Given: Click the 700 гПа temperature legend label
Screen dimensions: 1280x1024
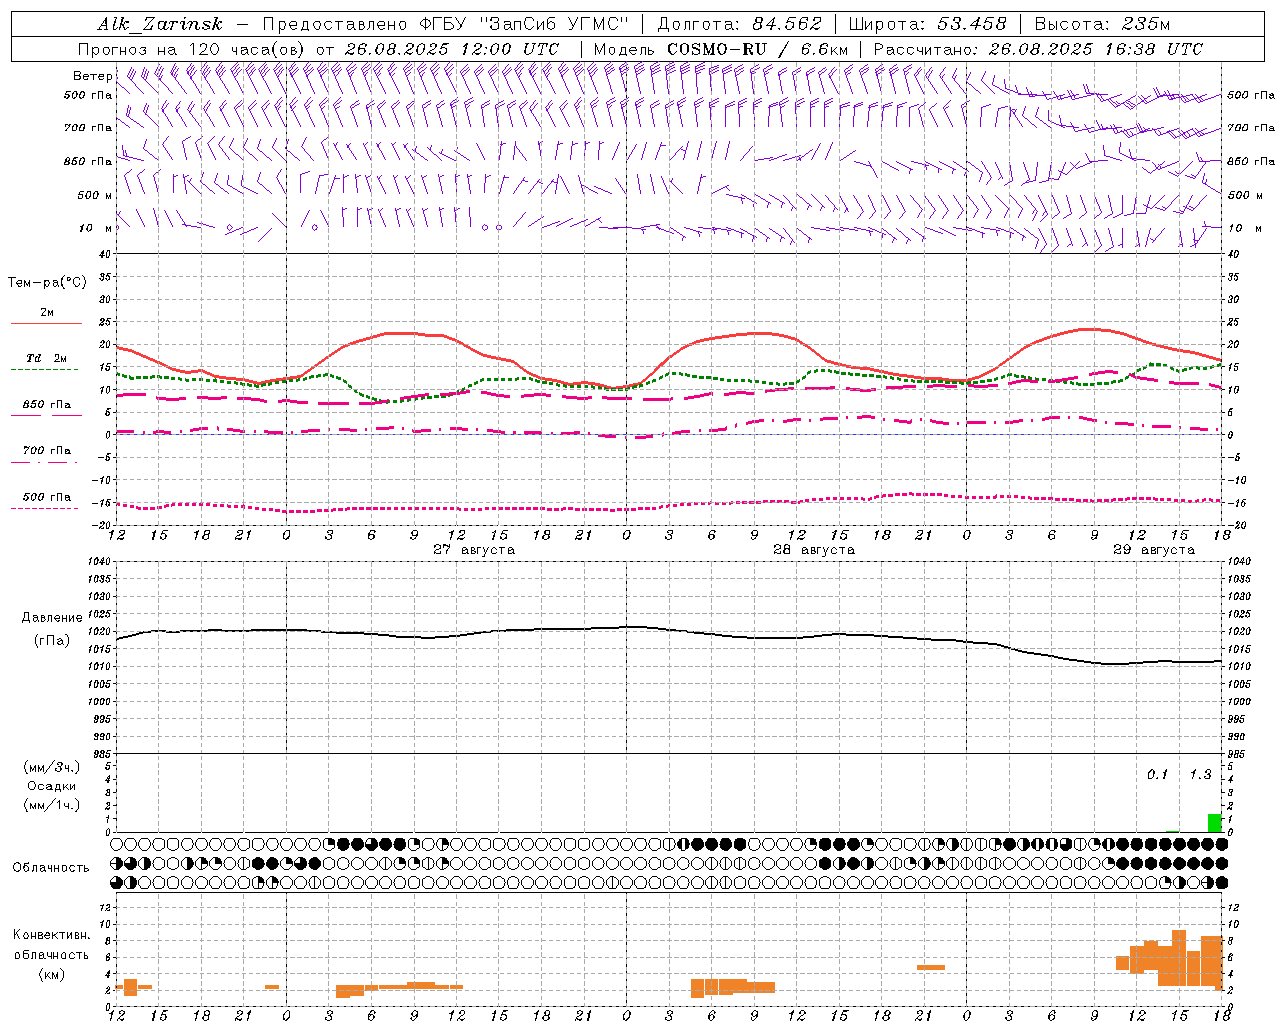Looking at the screenshot, I should click(47, 450).
